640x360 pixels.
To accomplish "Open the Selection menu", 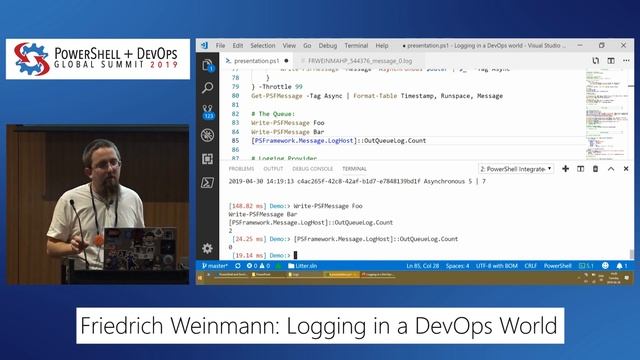I will (x=263, y=46).
